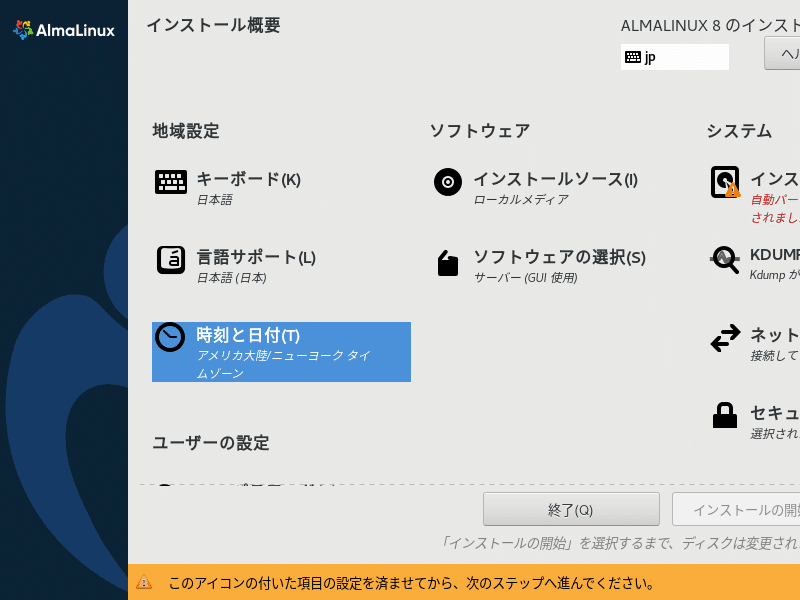Screen dimensions: 800x600
Task: Click the ネットワーク entry text
Action: pyautogui.click(x=774, y=335)
